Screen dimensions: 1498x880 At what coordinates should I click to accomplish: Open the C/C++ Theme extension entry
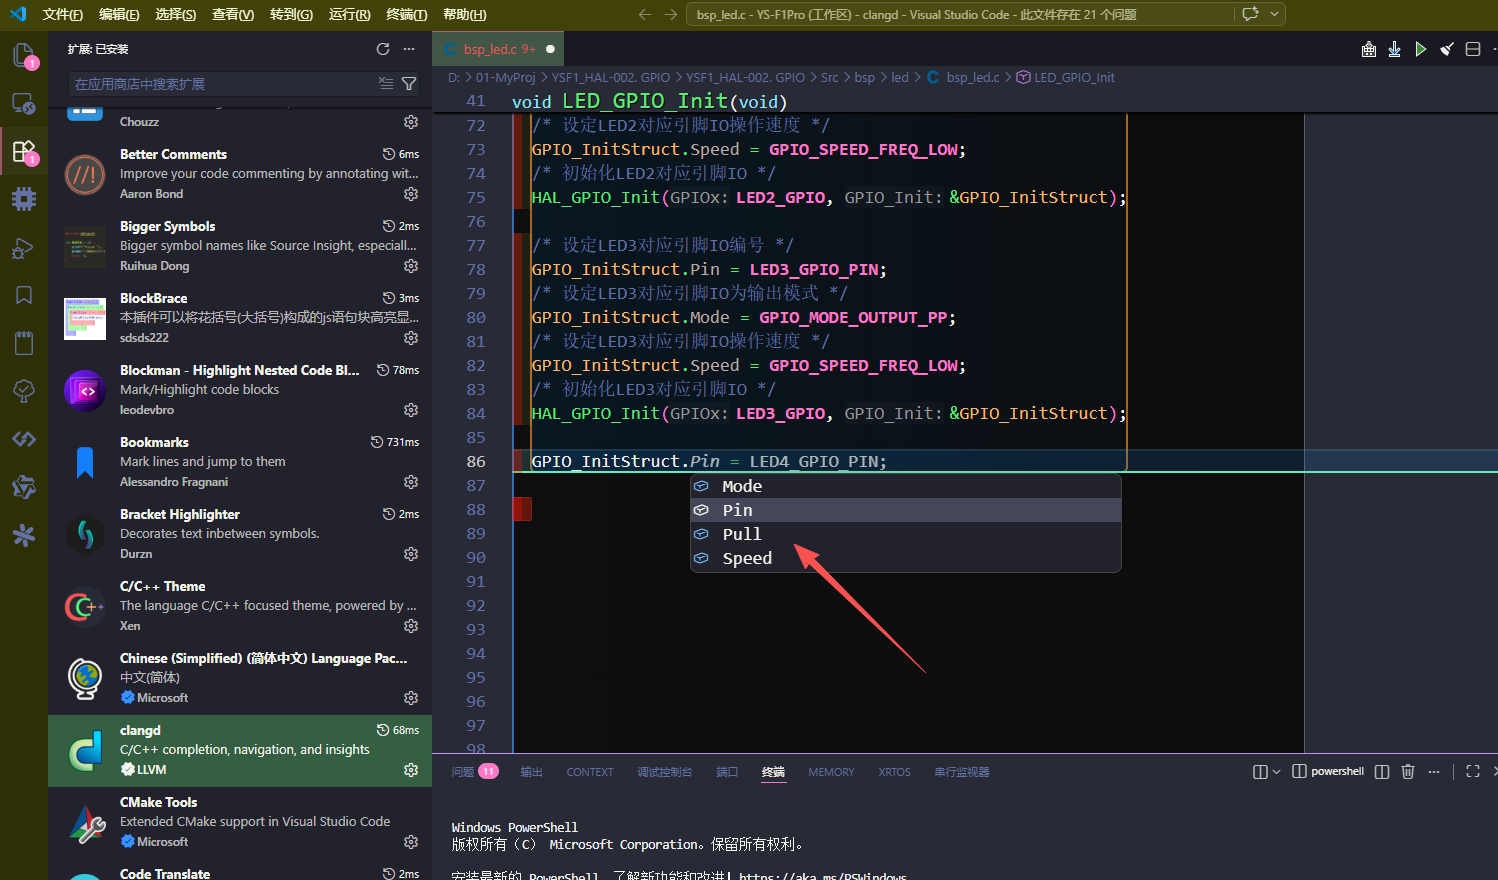coord(240,607)
